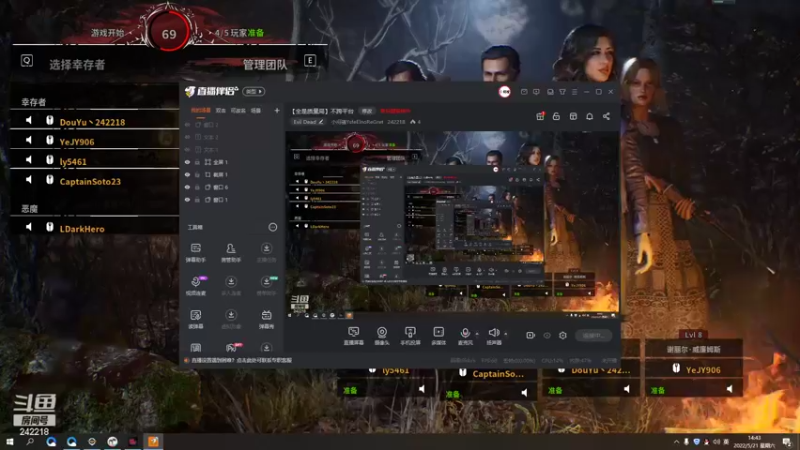
Task: Toggle visibility eye for 窗口 1 source
Action: (187, 200)
